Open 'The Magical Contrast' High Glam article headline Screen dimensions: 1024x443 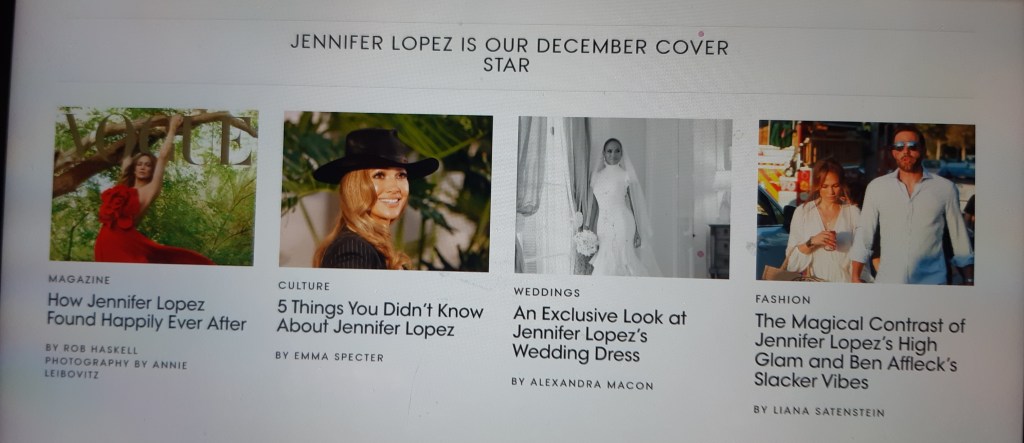(859, 352)
